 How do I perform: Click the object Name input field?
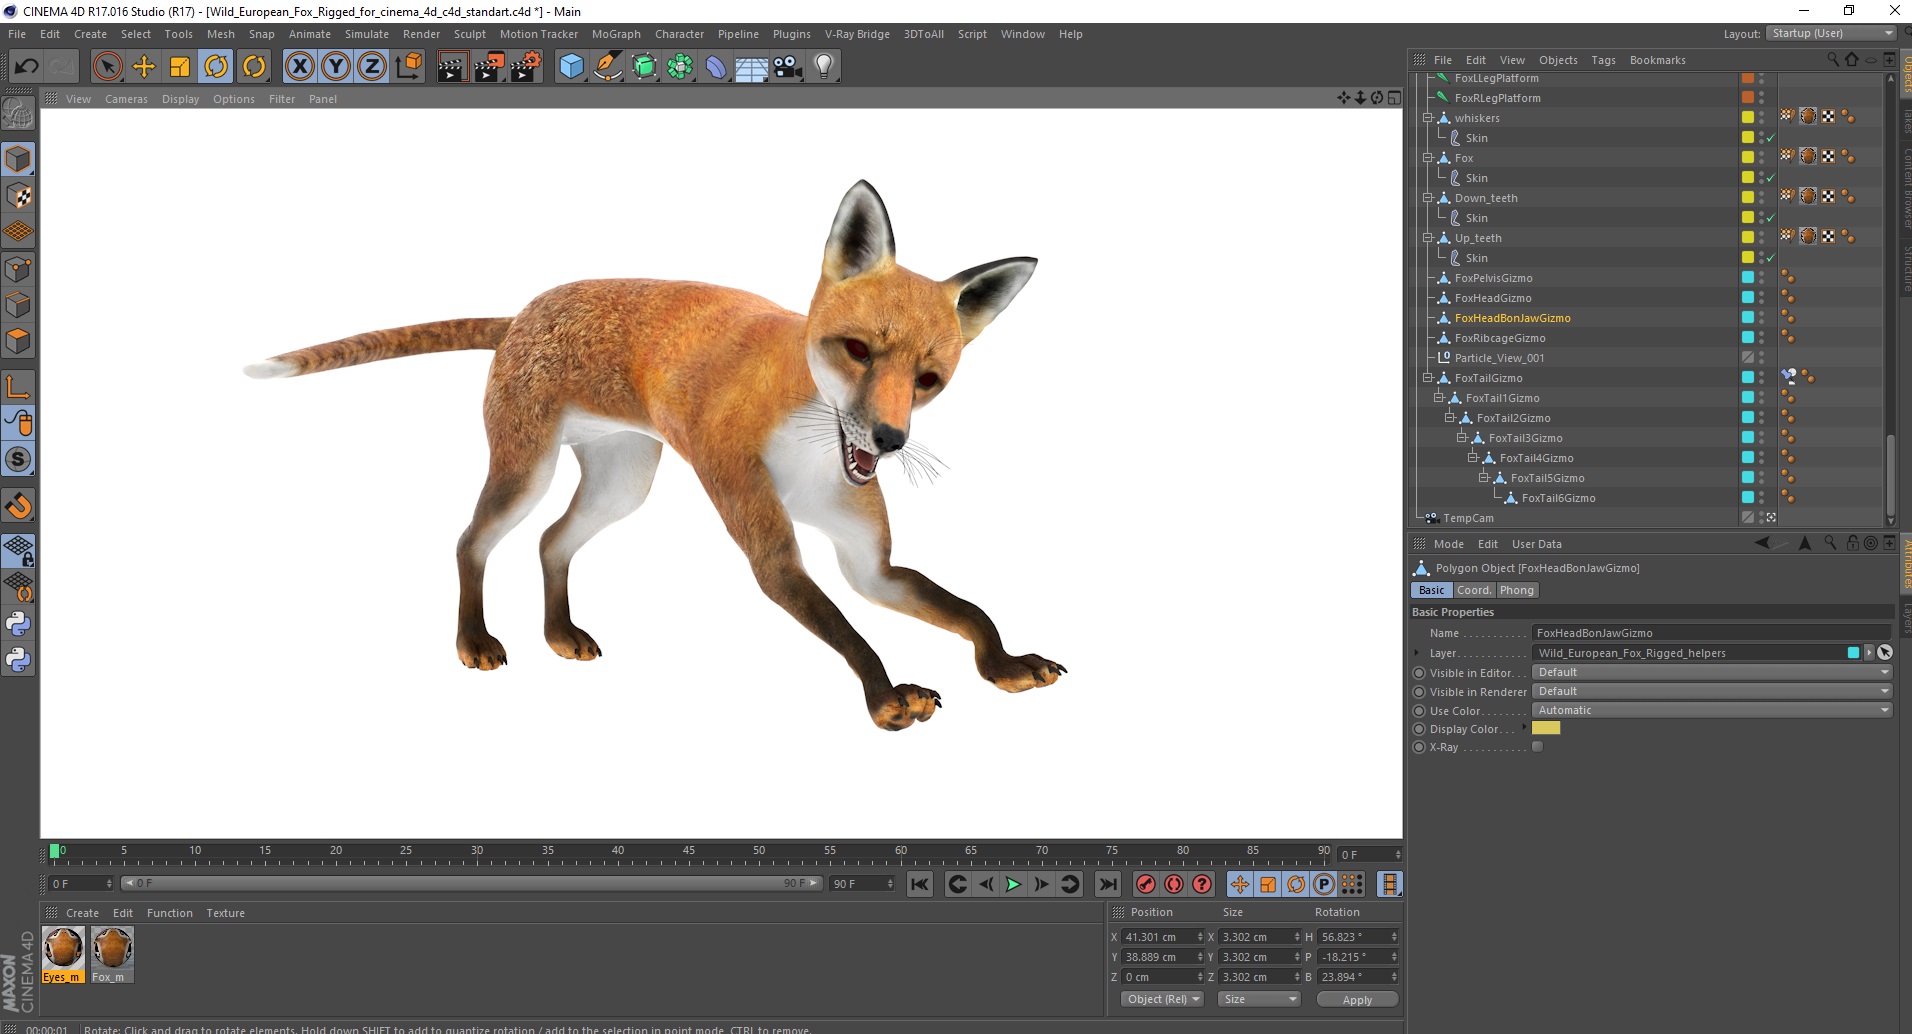tap(1711, 633)
